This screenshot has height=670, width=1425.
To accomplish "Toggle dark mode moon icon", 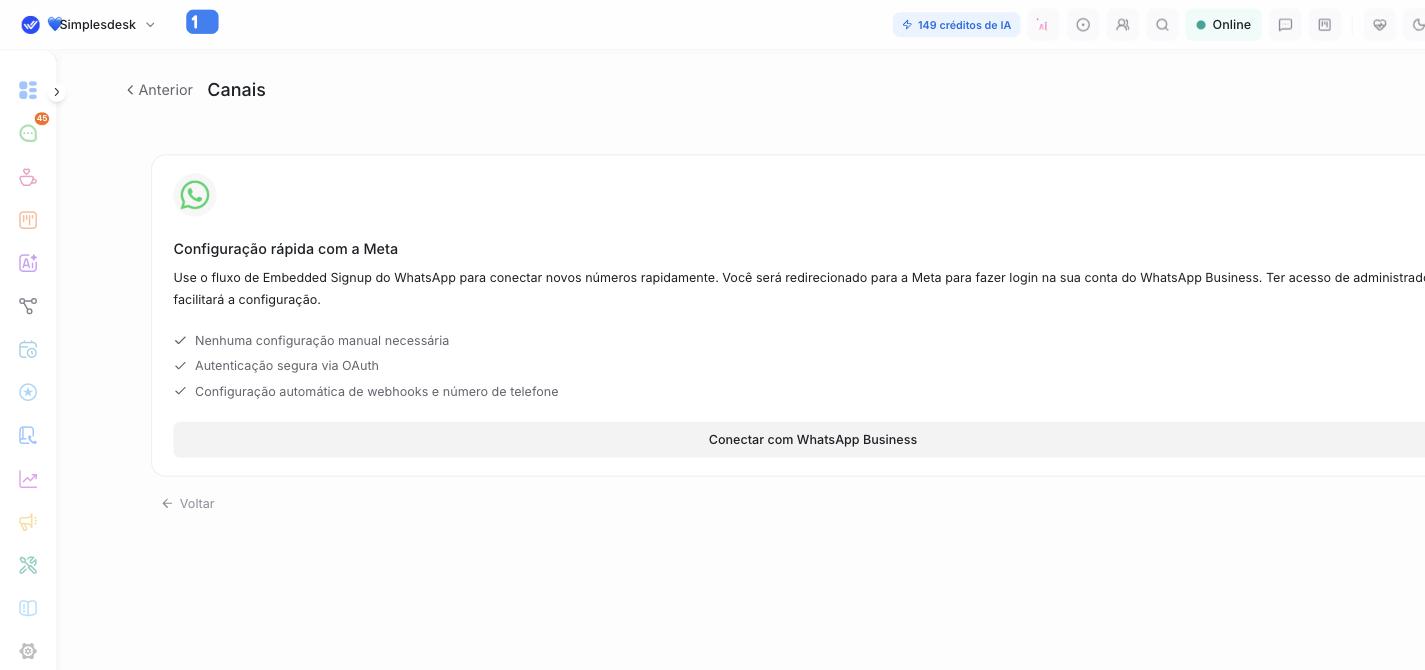I will pyautogui.click(x=1416, y=25).
